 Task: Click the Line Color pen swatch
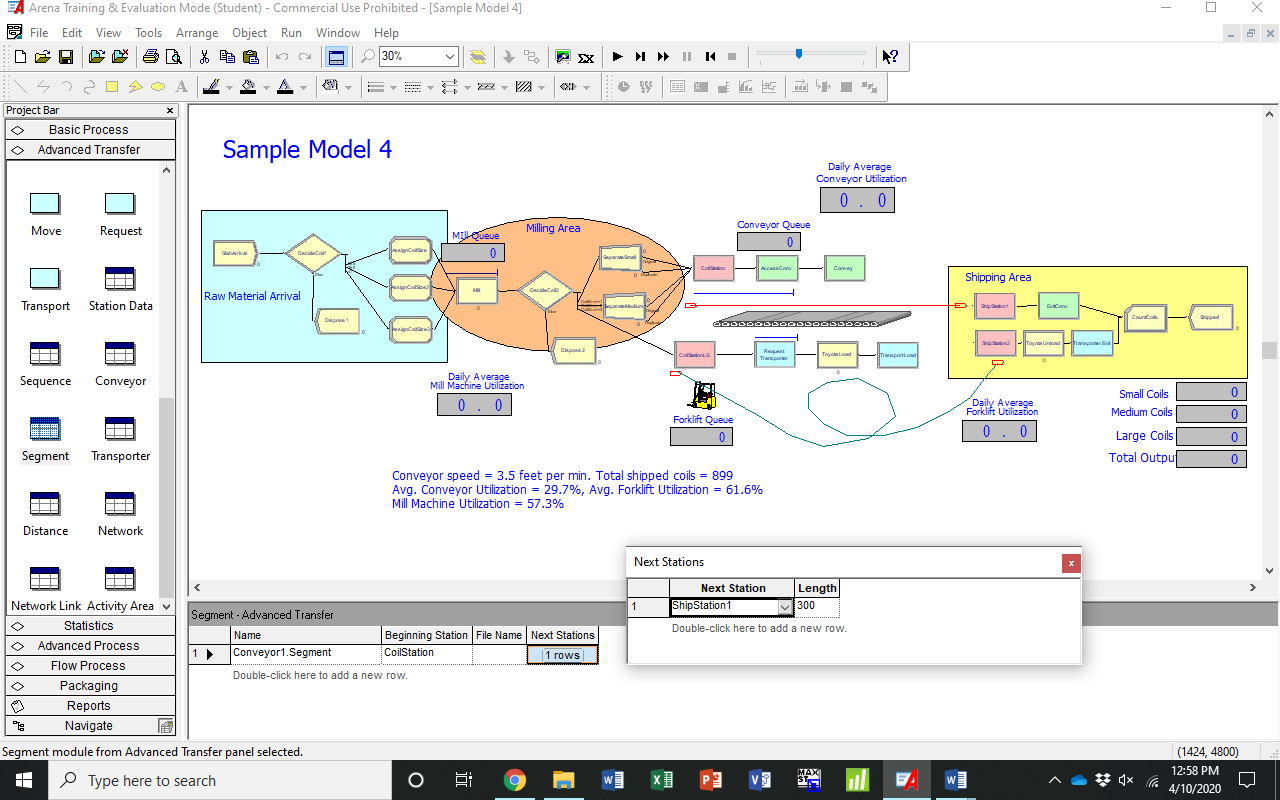pyautogui.click(x=211, y=87)
